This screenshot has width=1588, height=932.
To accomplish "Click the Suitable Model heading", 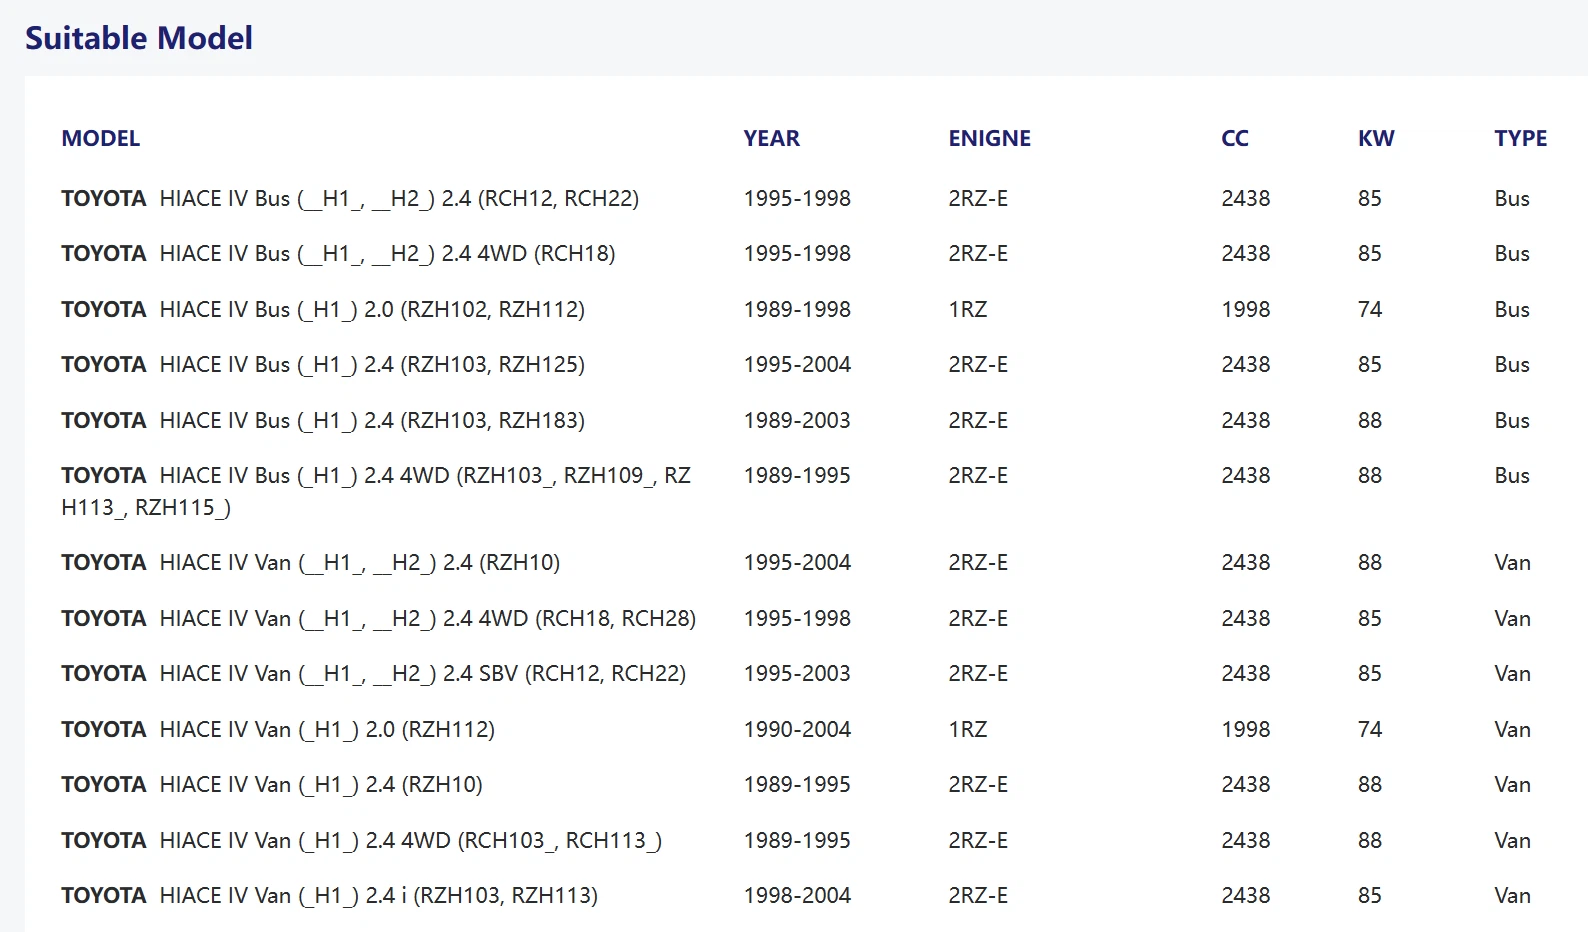I will point(139,38).
